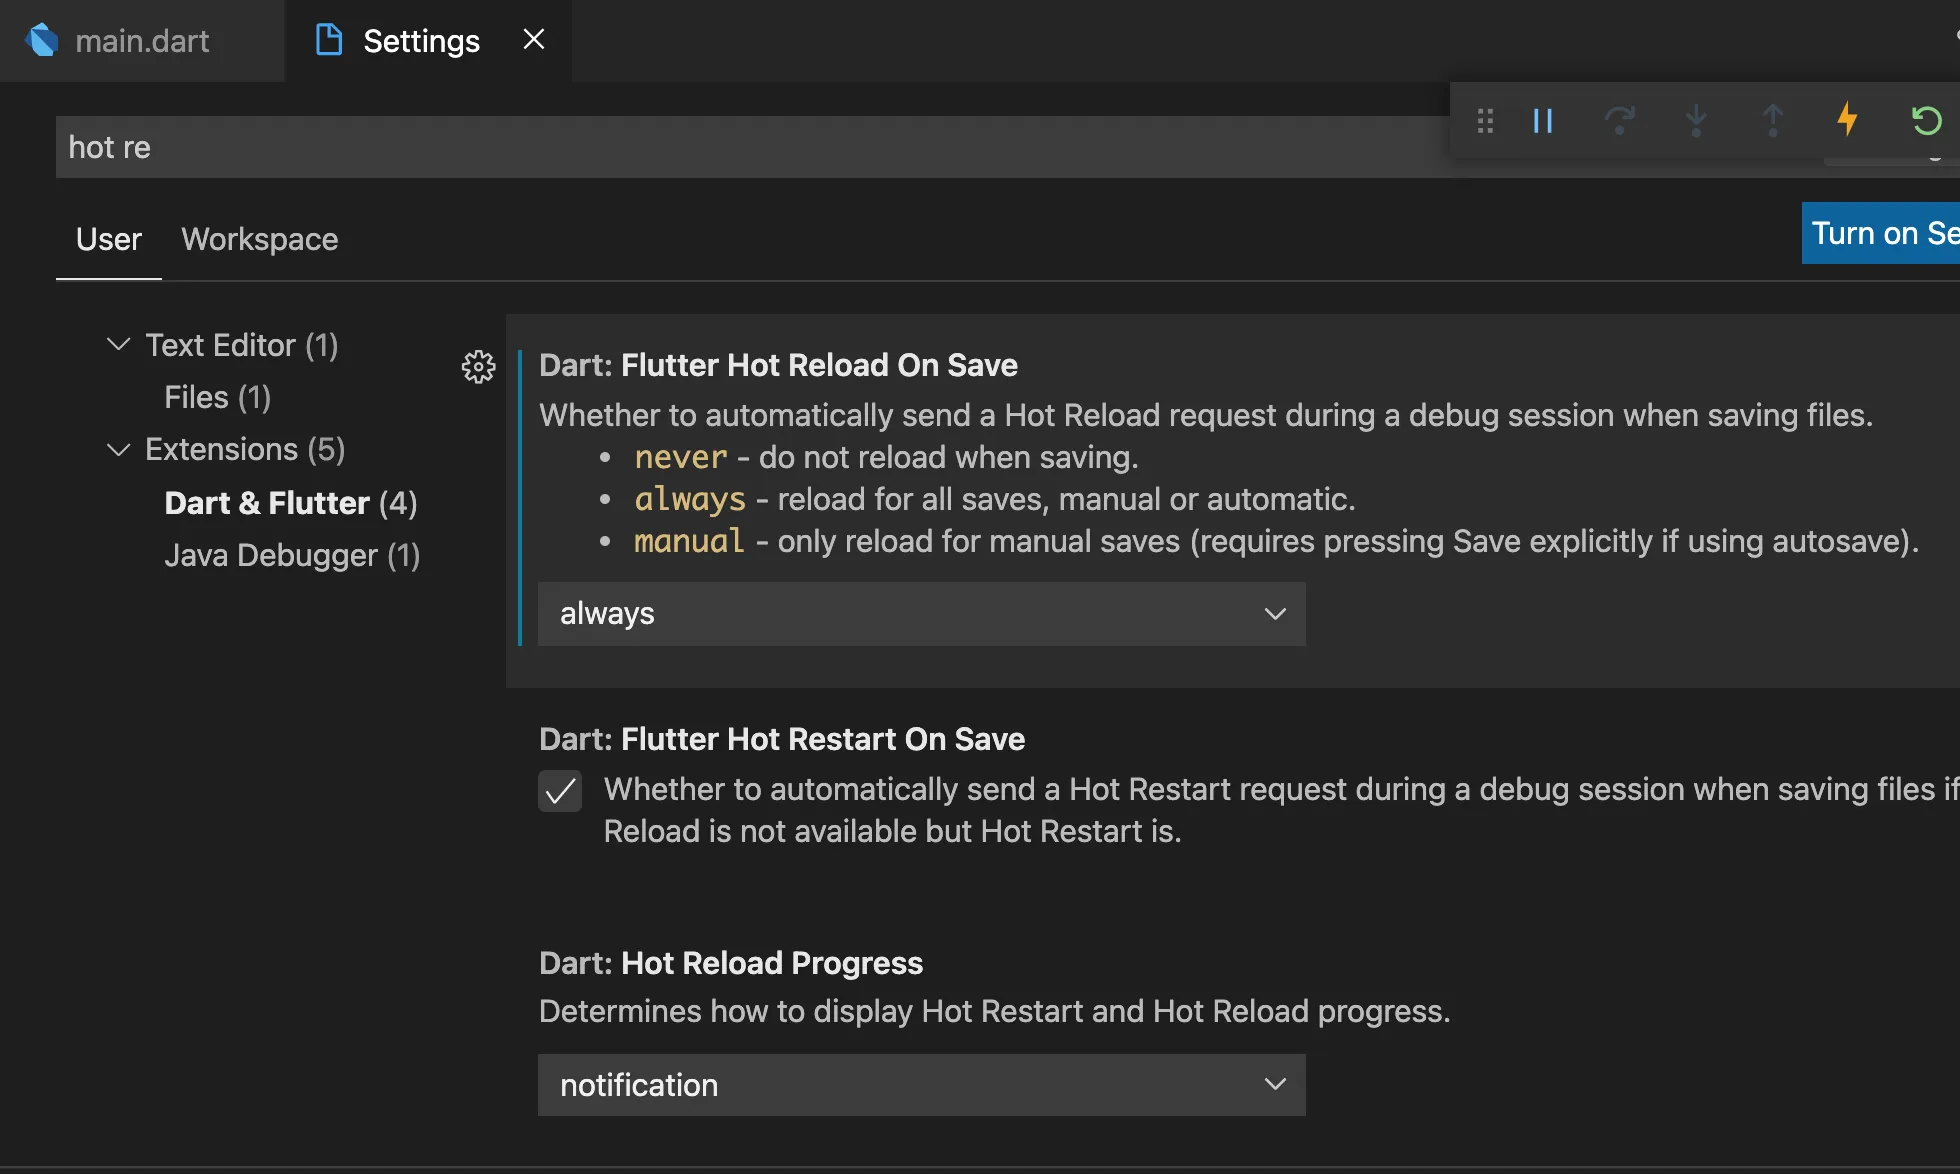Screen dimensions: 1960x1174
Task: Pause the debug session
Action: tap(1543, 121)
